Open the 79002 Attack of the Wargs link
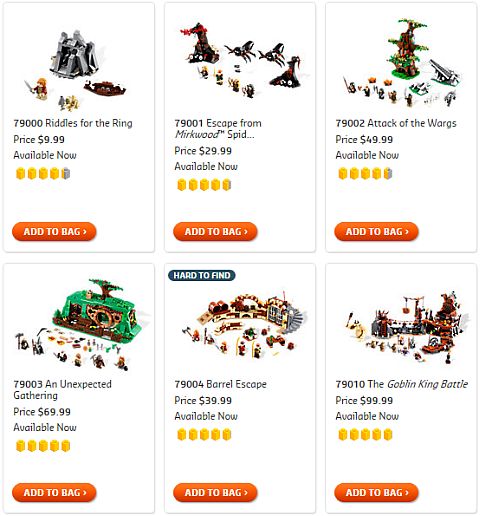480x516 pixels. pos(396,123)
